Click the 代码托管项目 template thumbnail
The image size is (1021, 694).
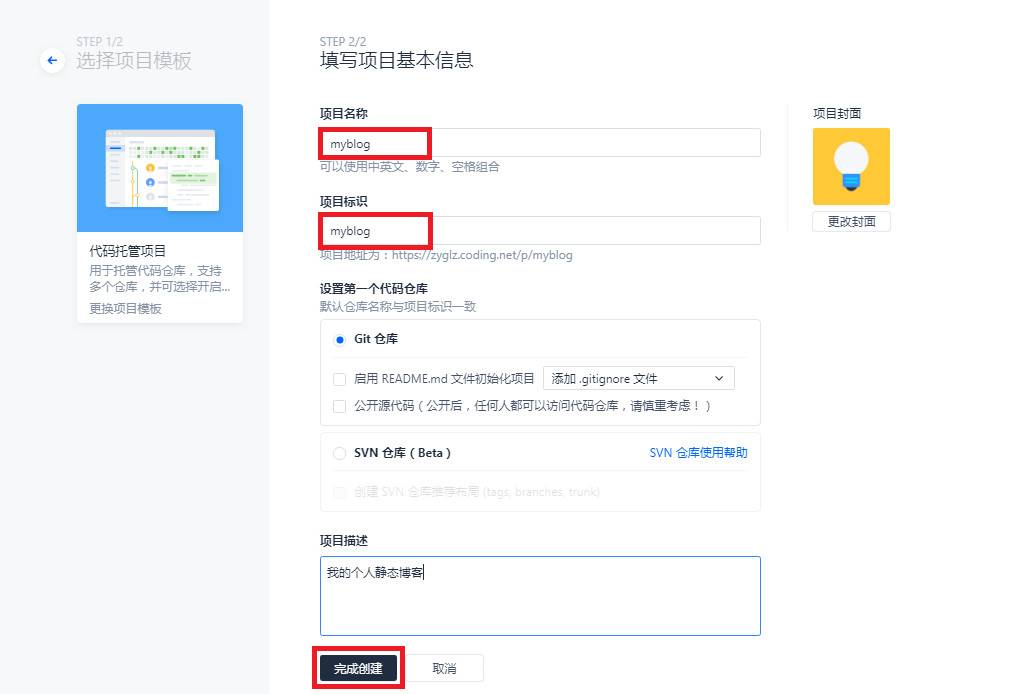(x=160, y=168)
